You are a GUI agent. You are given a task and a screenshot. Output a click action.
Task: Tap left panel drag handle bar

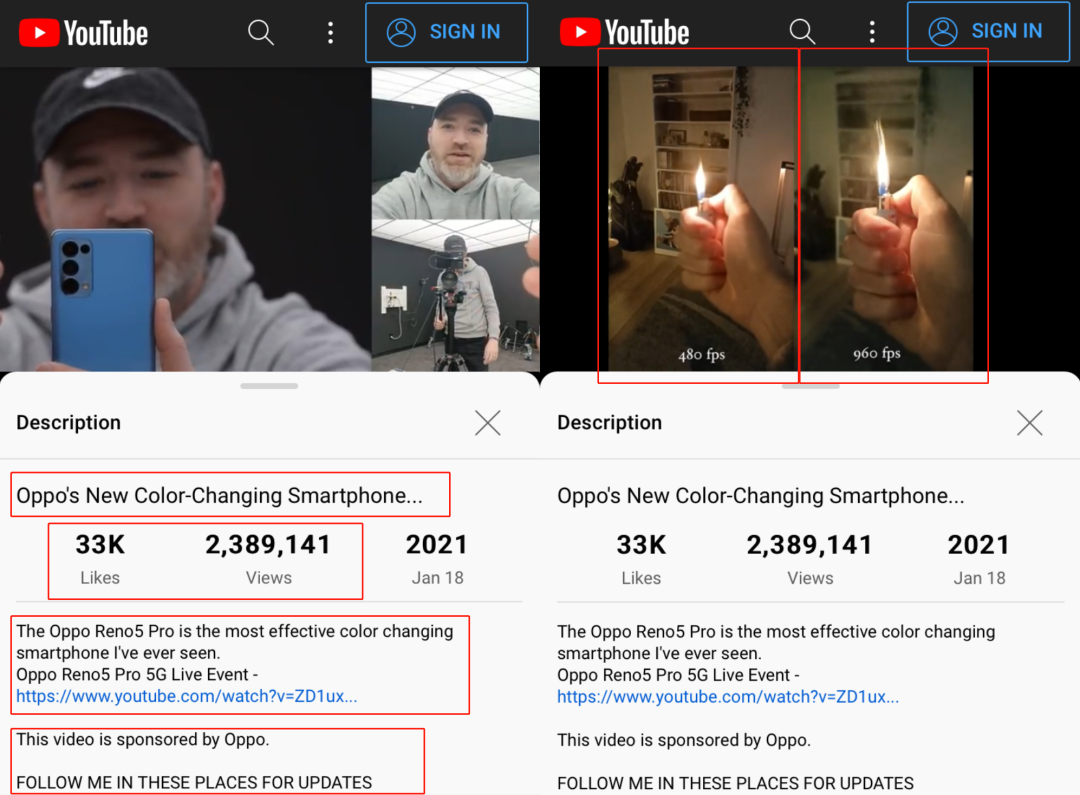pos(269,386)
